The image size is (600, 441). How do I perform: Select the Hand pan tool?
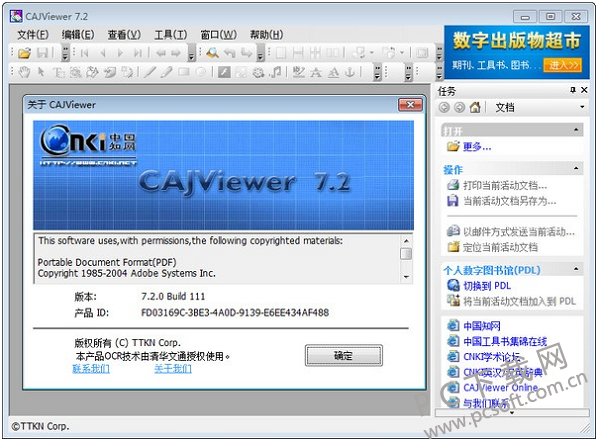(24, 72)
